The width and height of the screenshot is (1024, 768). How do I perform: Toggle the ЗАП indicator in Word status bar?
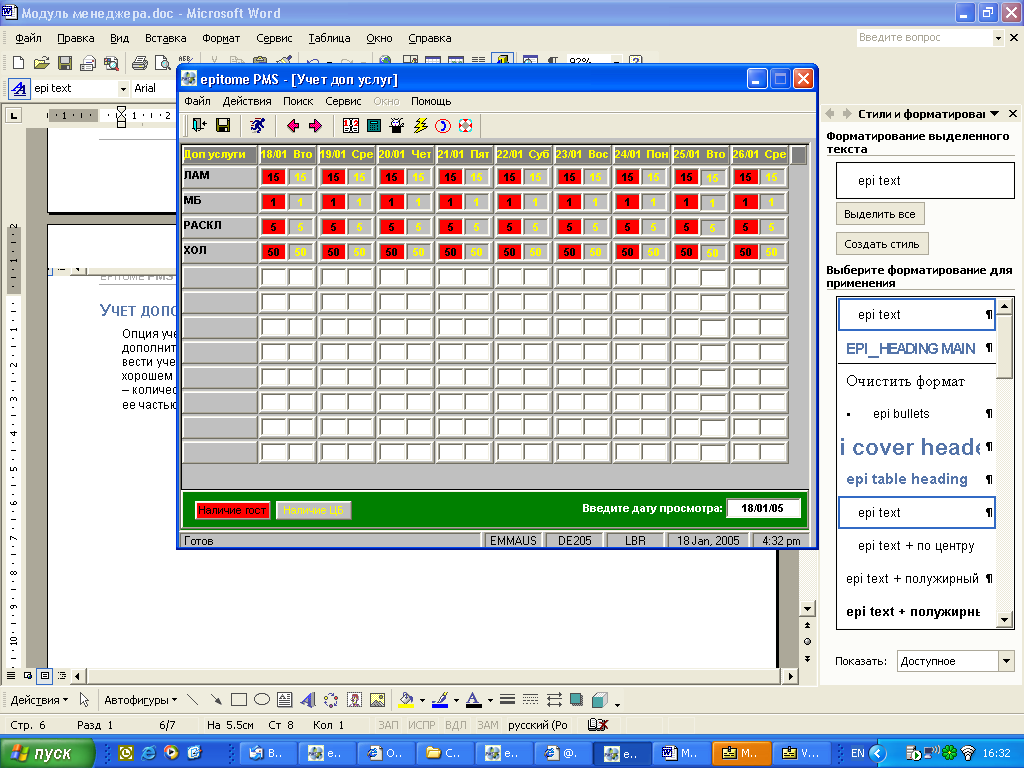(388, 725)
